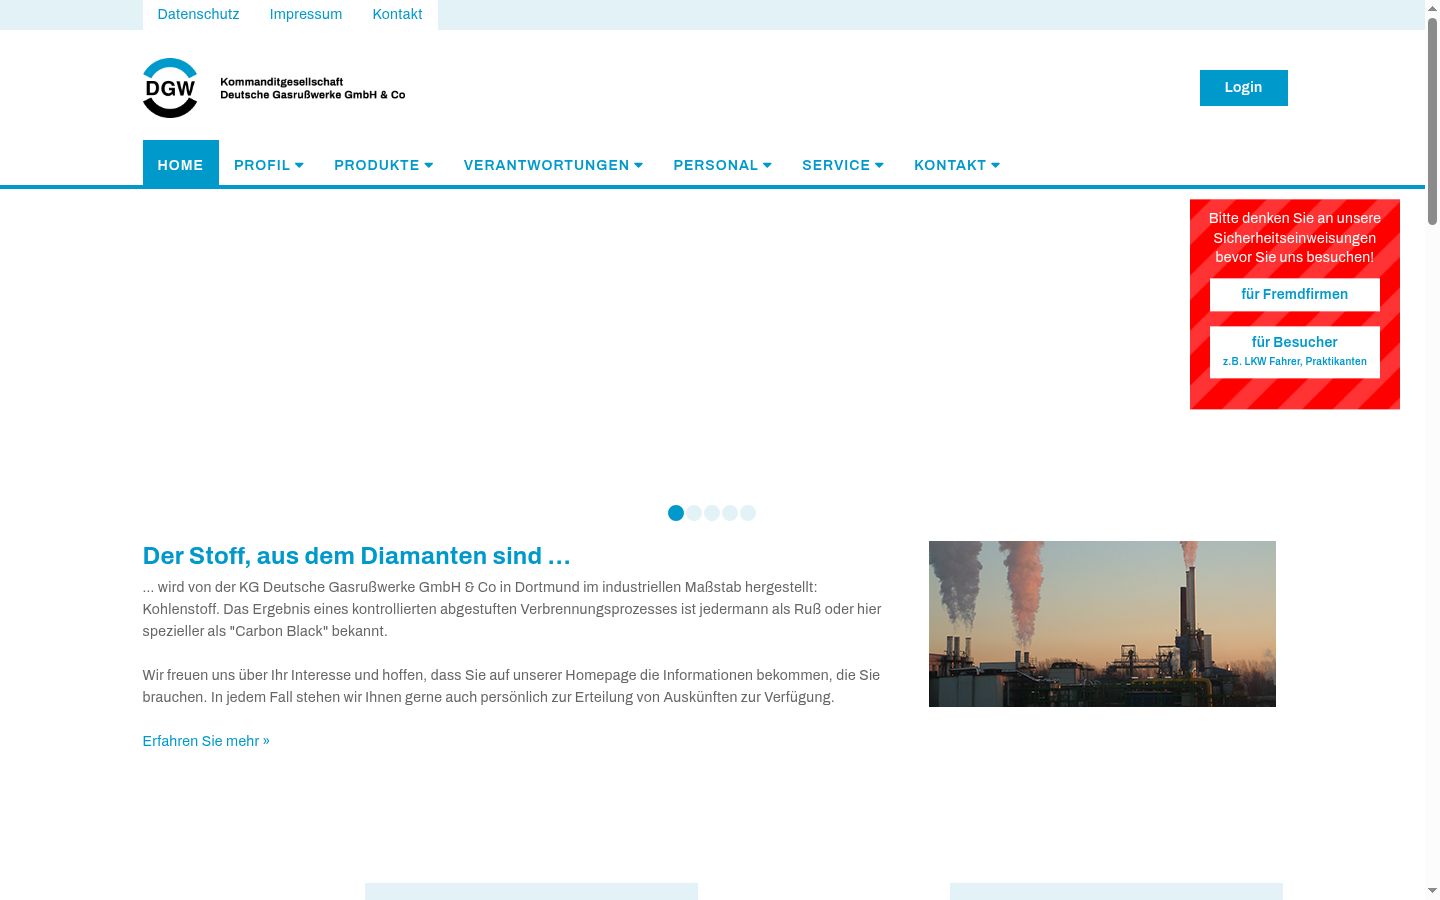This screenshot has height=900, width=1440.
Task: Click the Kommanditgesellschaft Deutsche Gasrußwerke company name
Action: tap(312, 88)
